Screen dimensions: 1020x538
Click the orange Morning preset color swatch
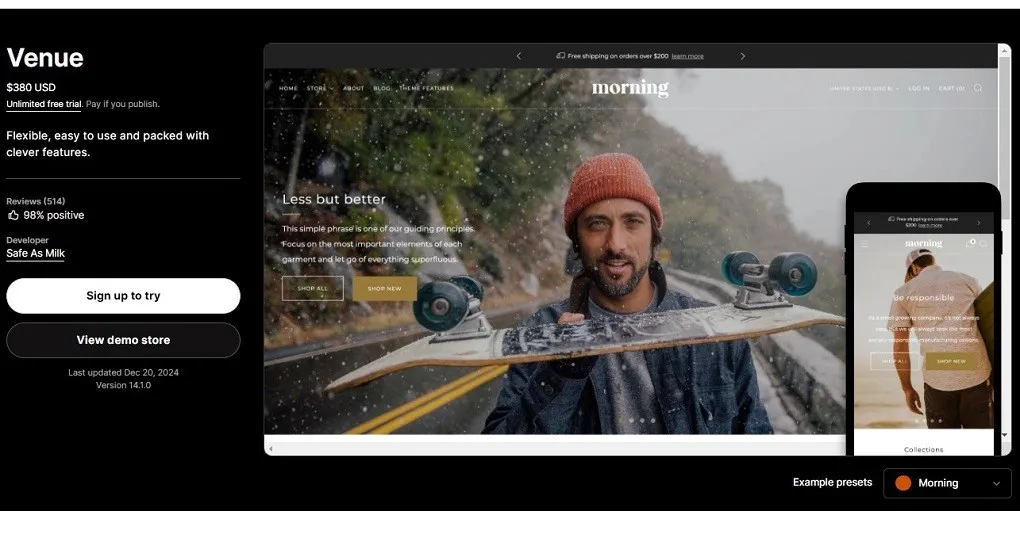pyautogui.click(x=903, y=483)
